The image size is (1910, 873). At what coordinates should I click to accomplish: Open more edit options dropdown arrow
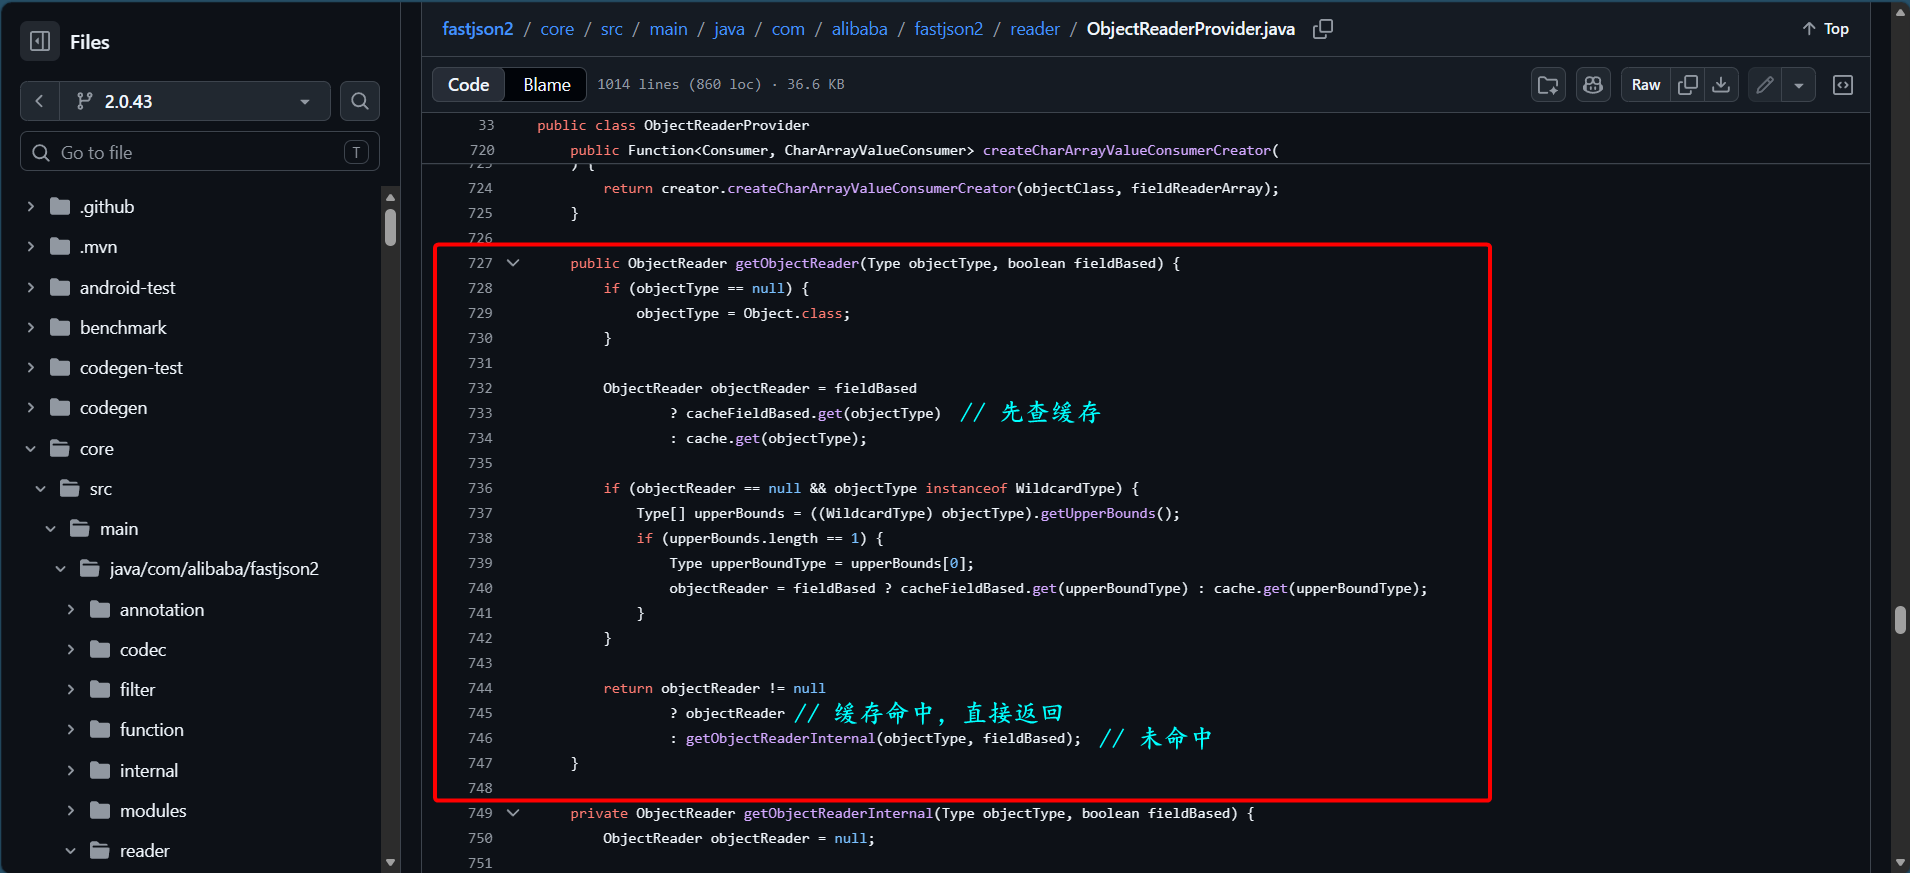click(1799, 85)
